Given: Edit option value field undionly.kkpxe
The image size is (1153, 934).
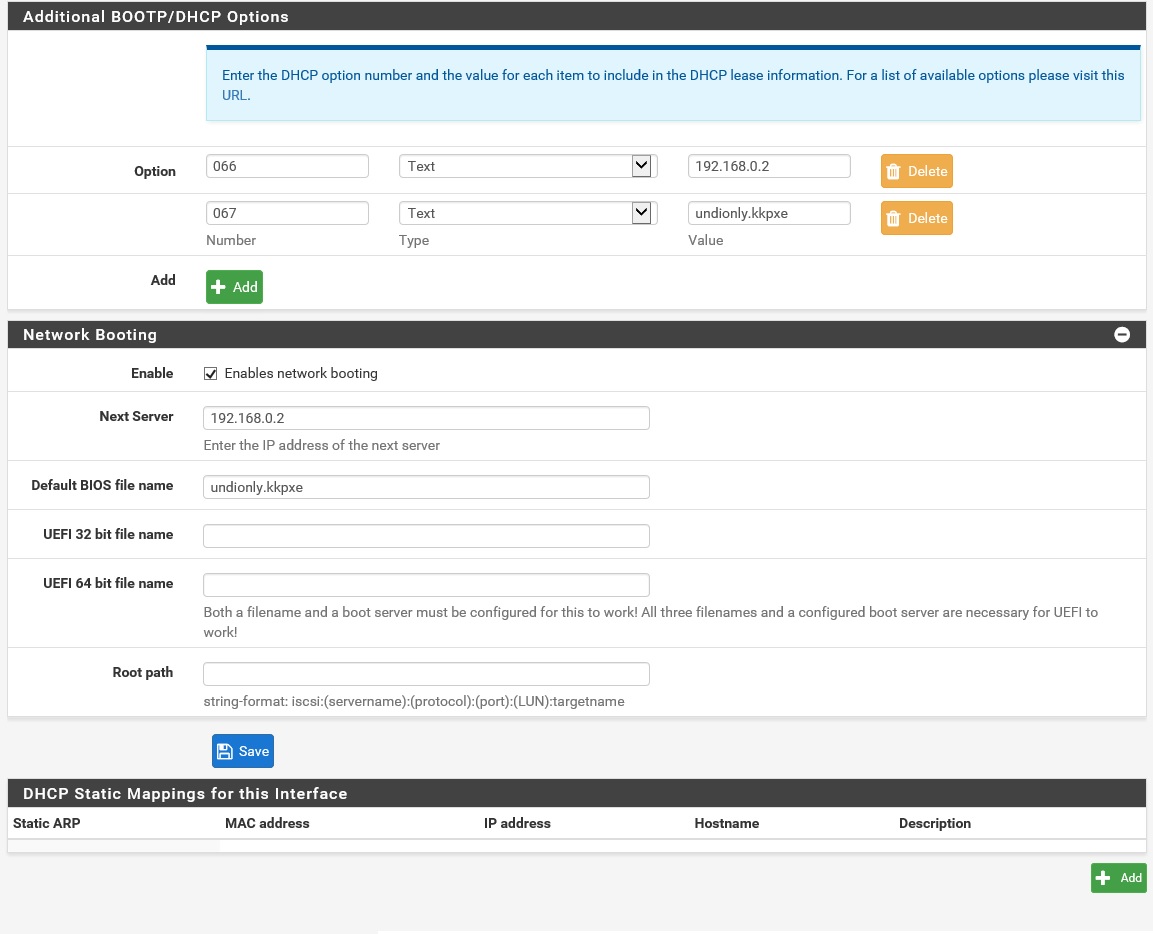Looking at the screenshot, I should (768, 213).
